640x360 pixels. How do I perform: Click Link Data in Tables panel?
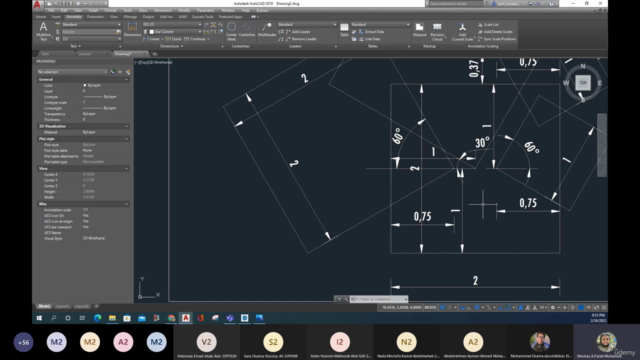pos(369,39)
